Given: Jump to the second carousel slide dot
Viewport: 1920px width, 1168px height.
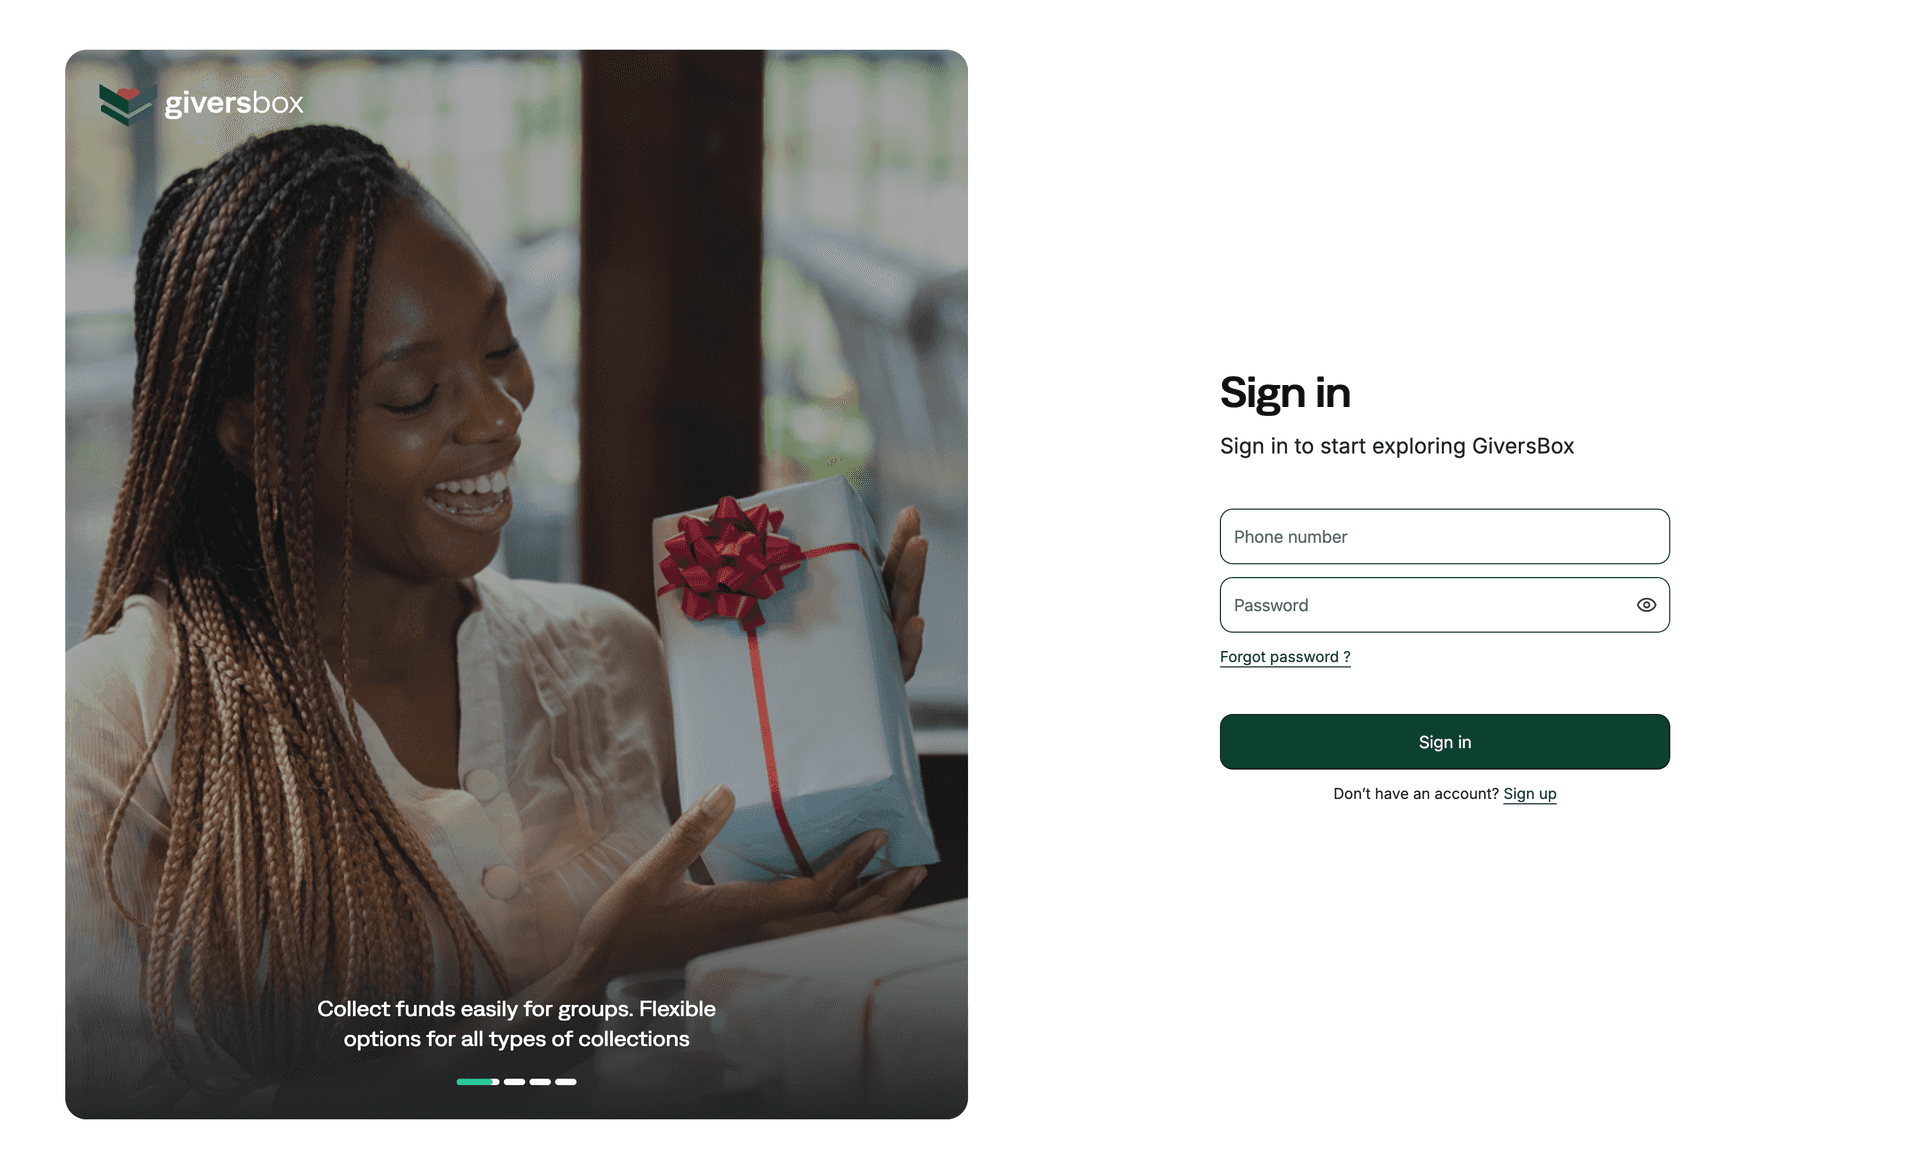Looking at the screenshot, I should pyautogui.click(x=514, y=1082).
